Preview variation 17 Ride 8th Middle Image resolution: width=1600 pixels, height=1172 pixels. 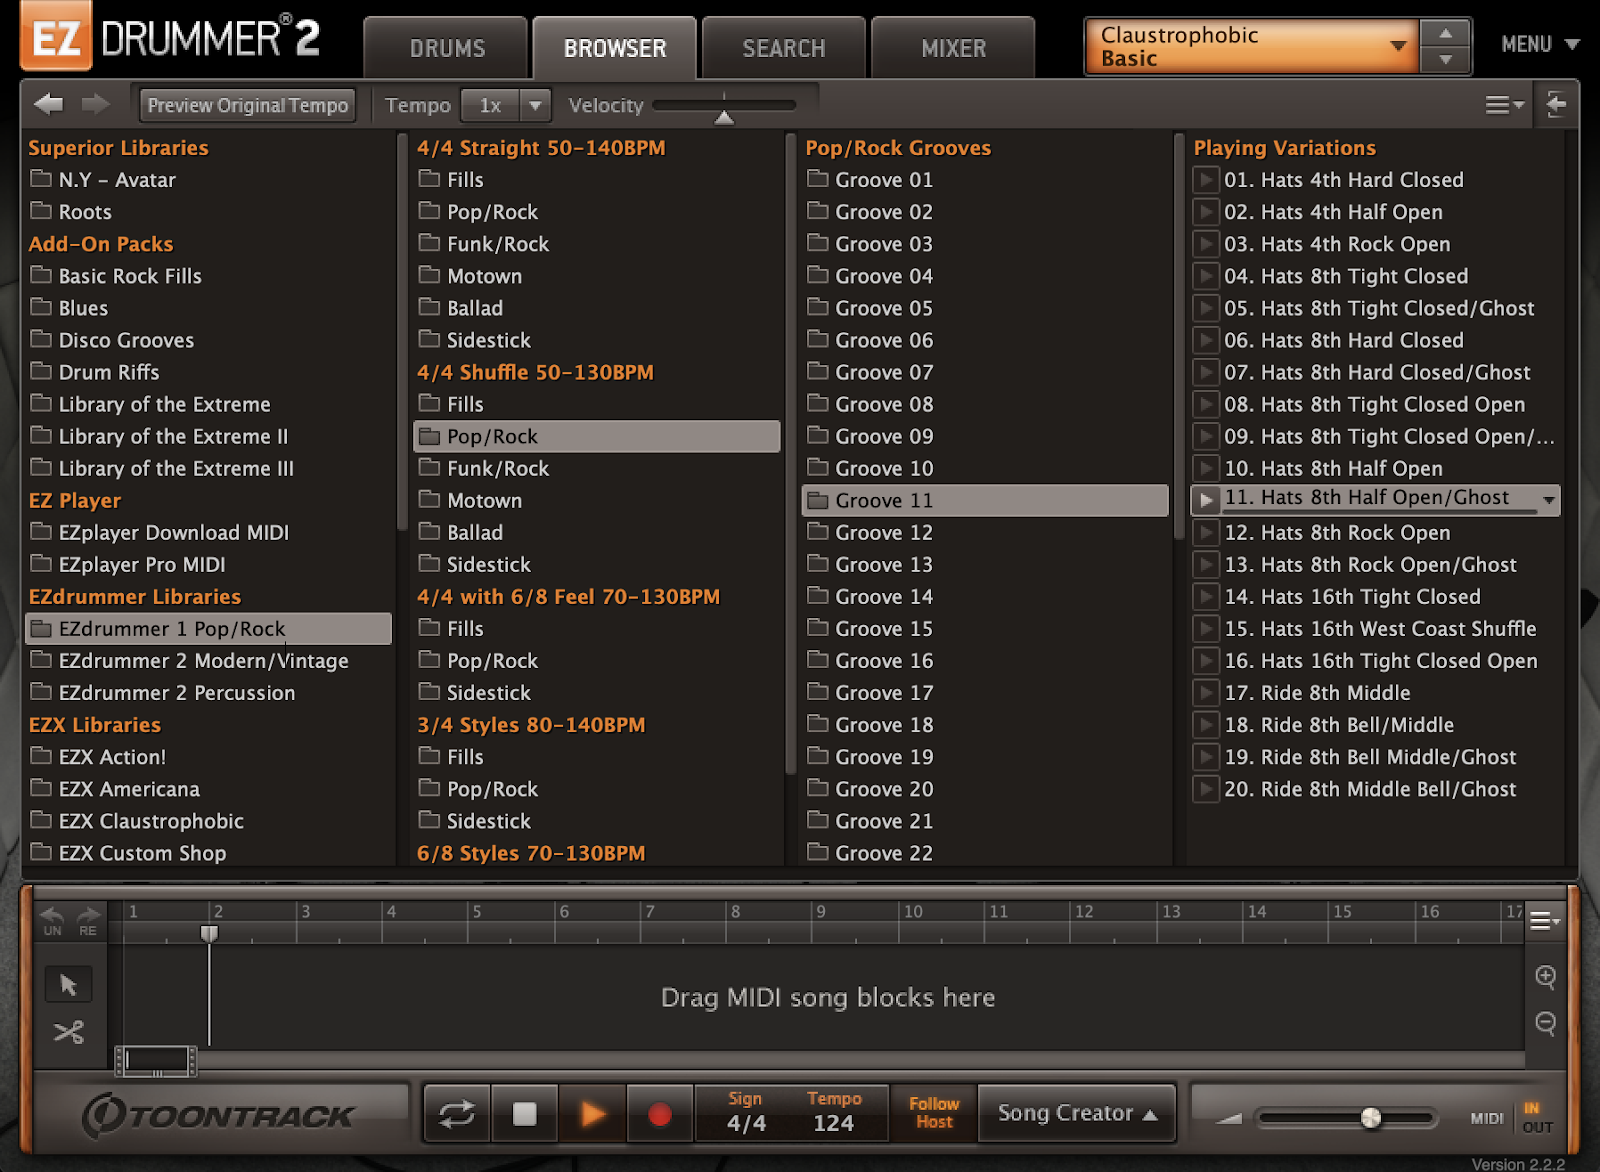click(1206, 693)
